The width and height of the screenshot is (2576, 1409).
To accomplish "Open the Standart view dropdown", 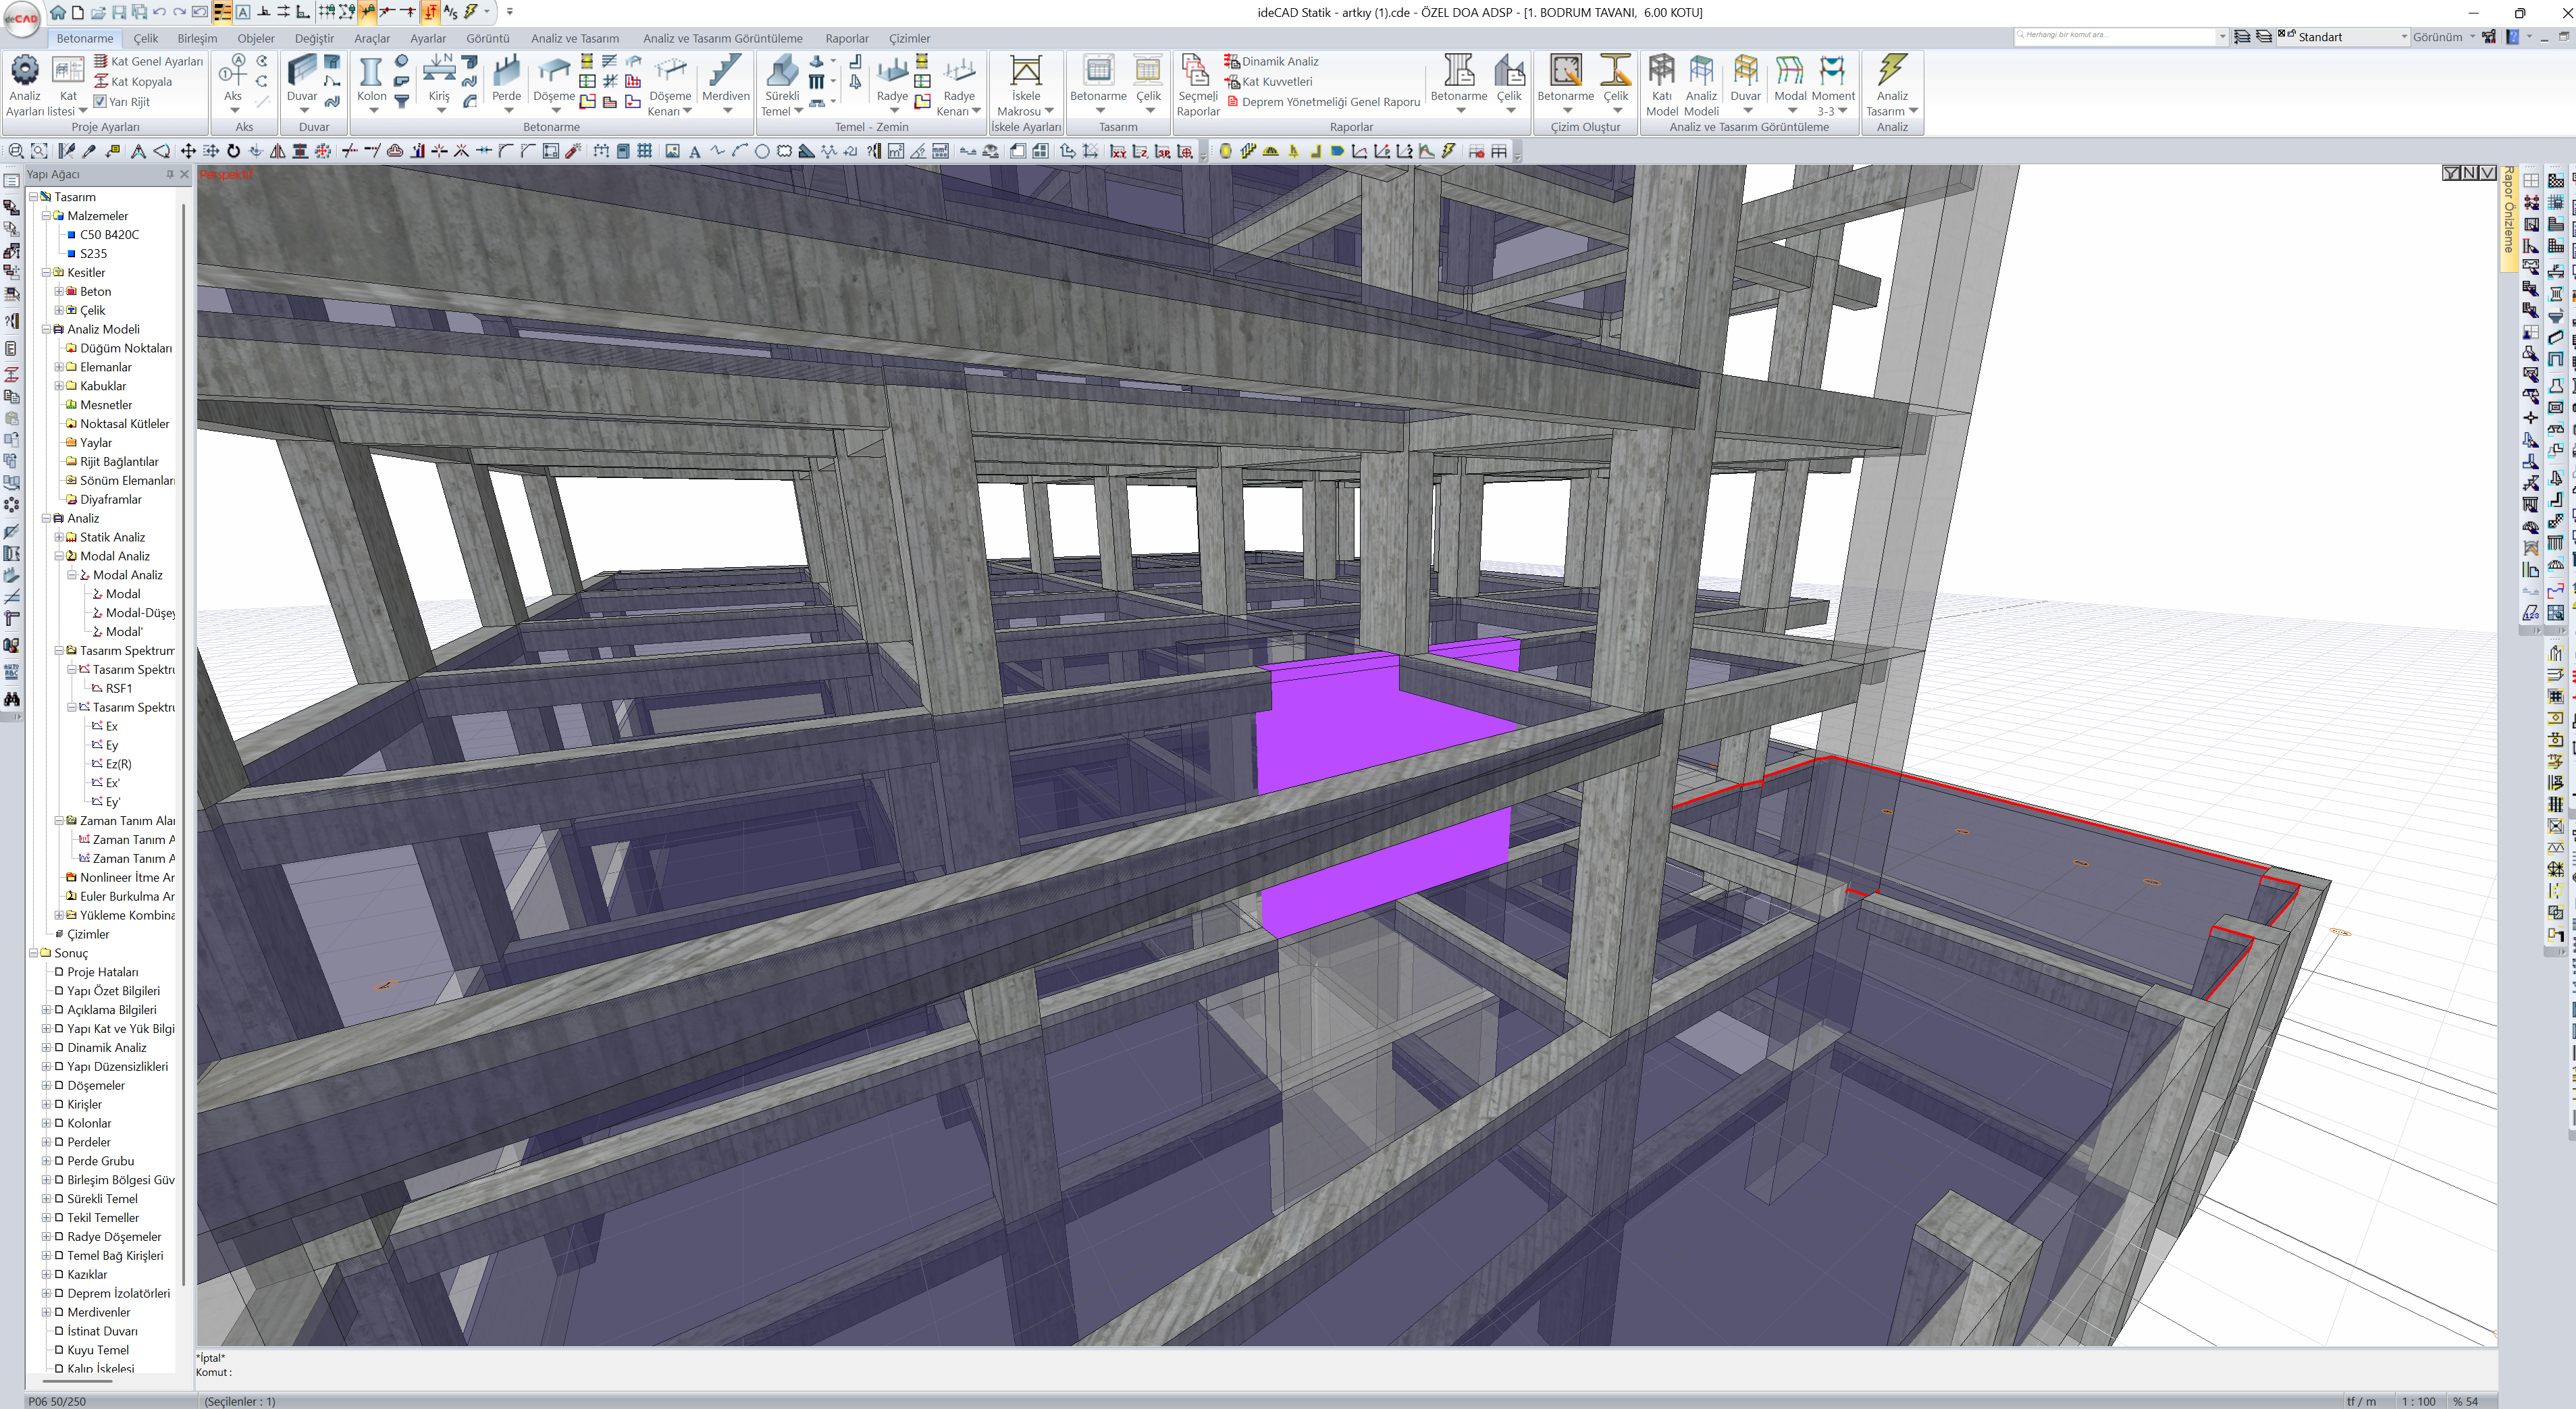I will 2403,37.
